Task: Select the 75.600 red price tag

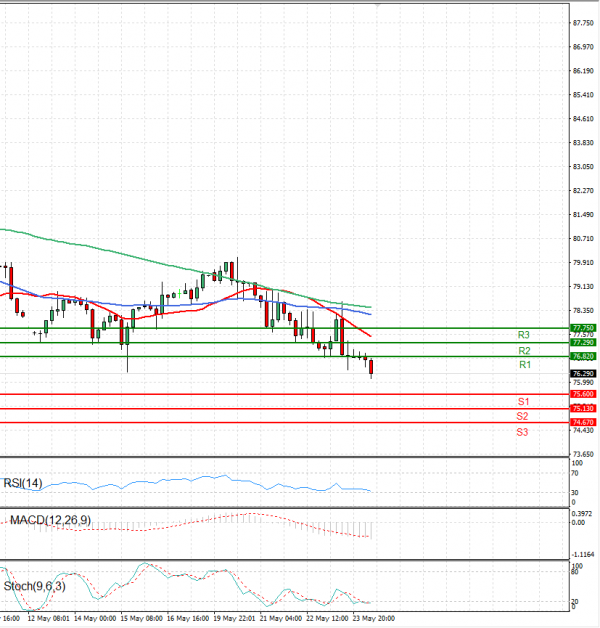Action: 583,394
